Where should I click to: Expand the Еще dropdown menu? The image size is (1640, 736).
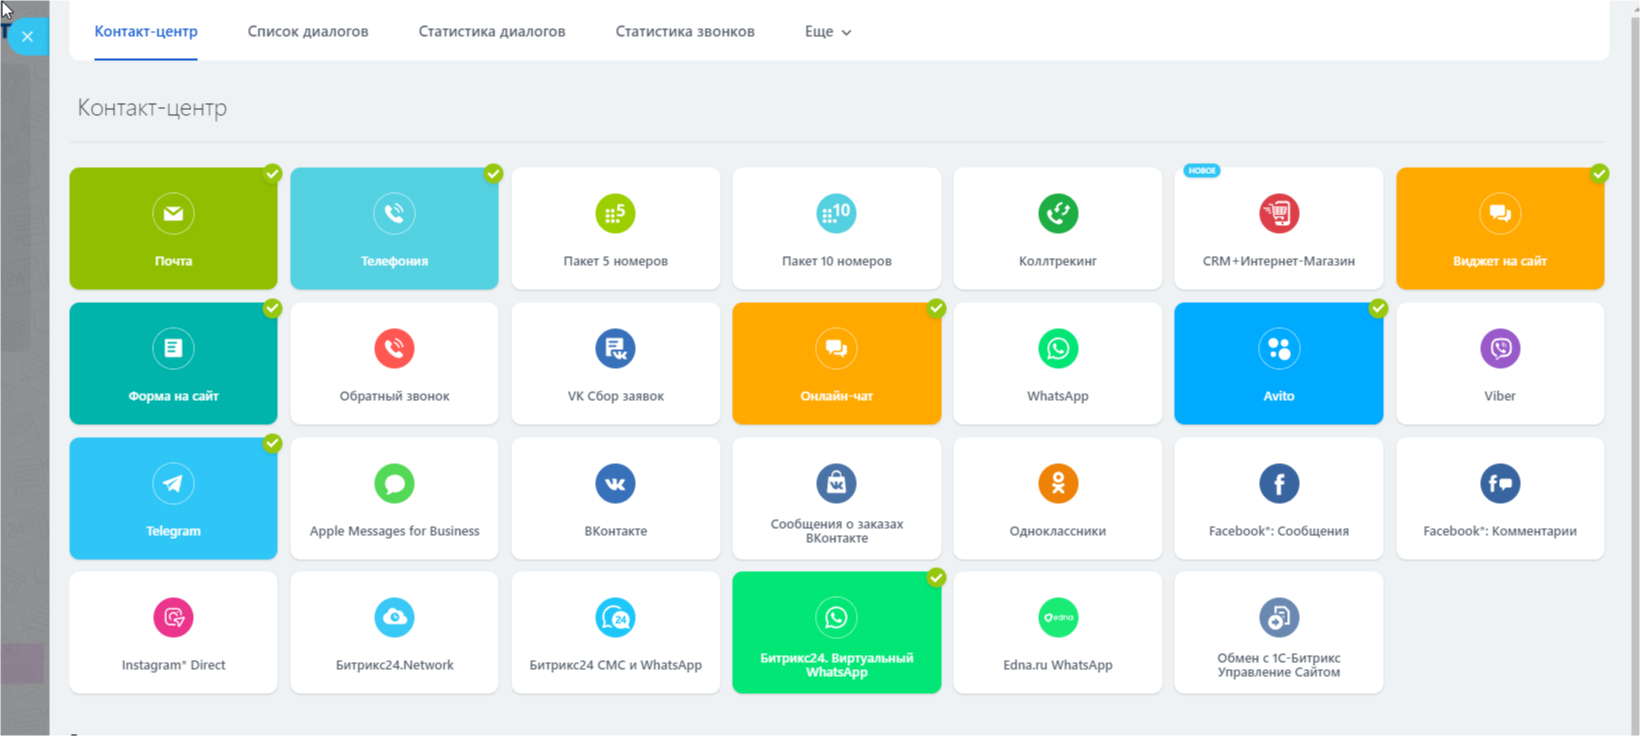(x=827, y=31)
